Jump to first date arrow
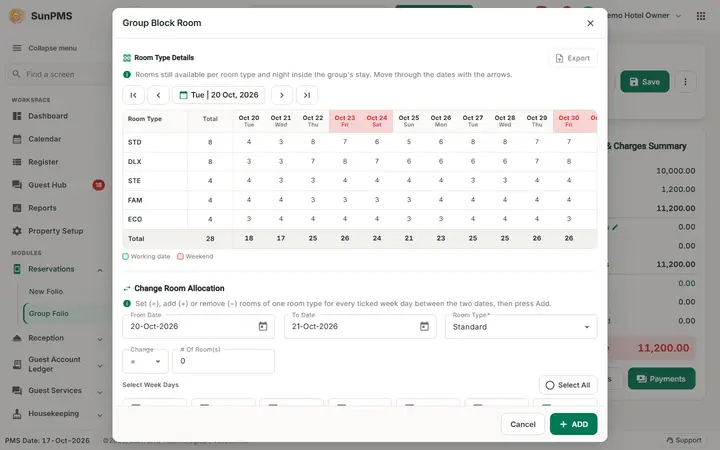Viewport: 720px width, 450px height. [x=133, y=95]
